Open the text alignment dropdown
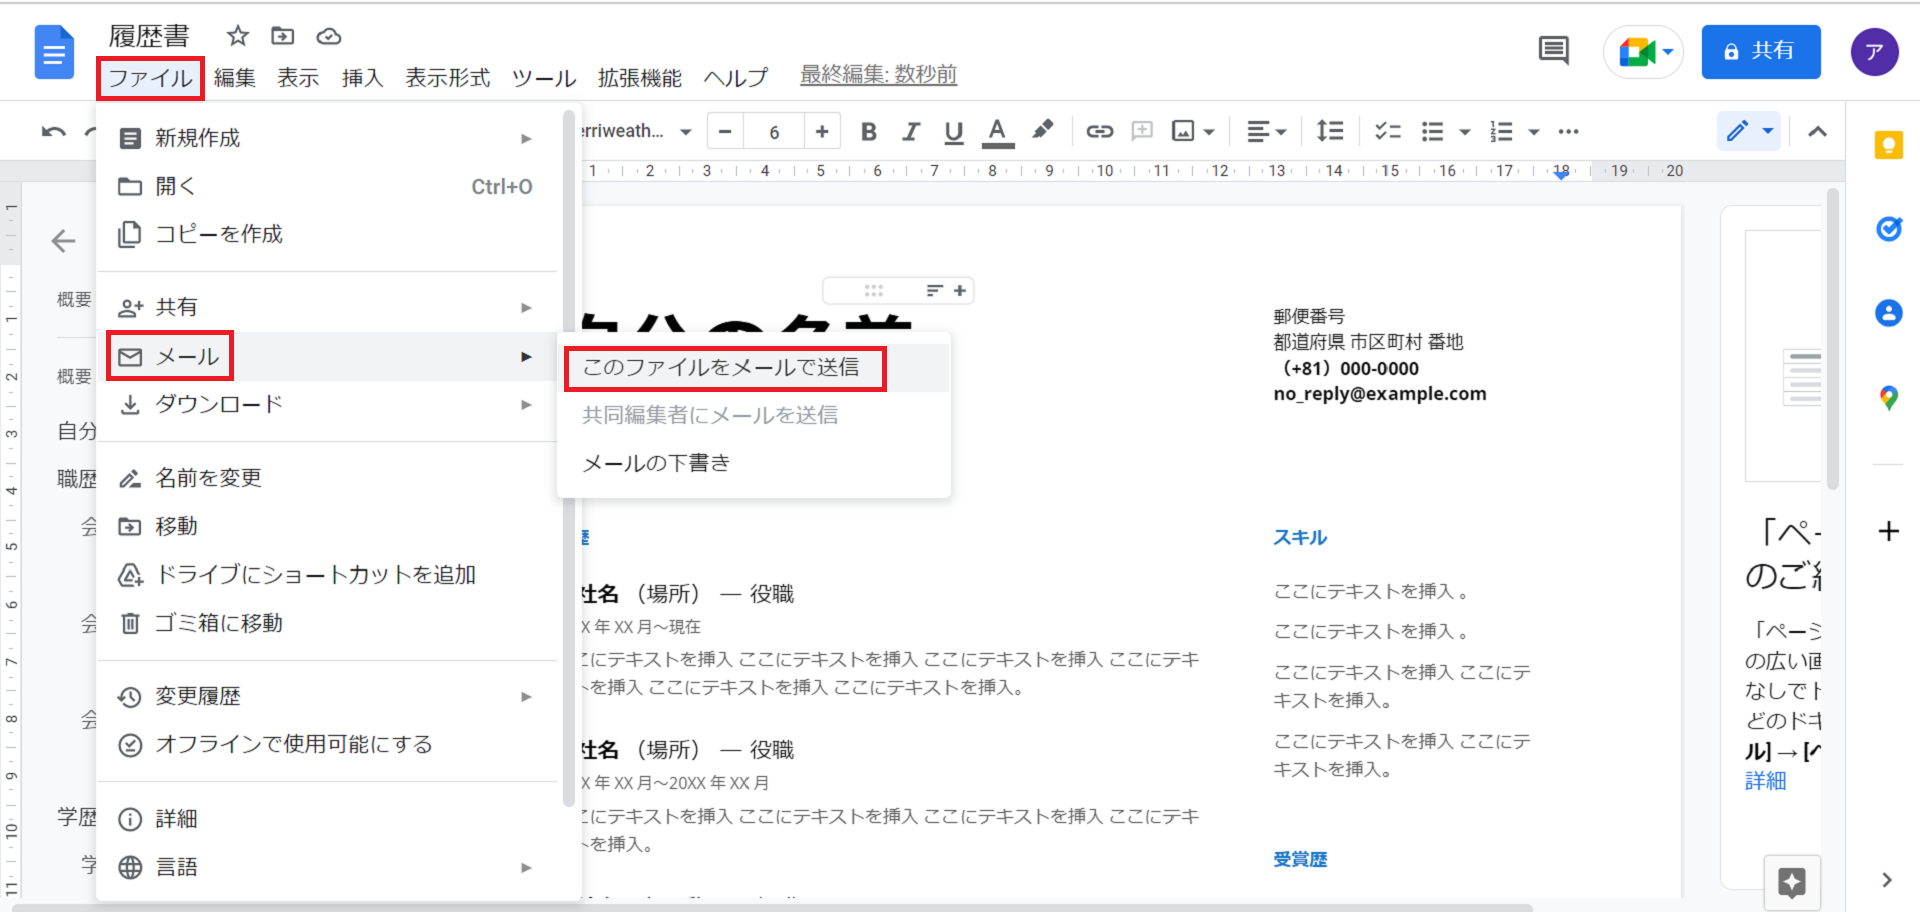The width and height of the screenshot is (1920, 912). (x=1266, y=131)
